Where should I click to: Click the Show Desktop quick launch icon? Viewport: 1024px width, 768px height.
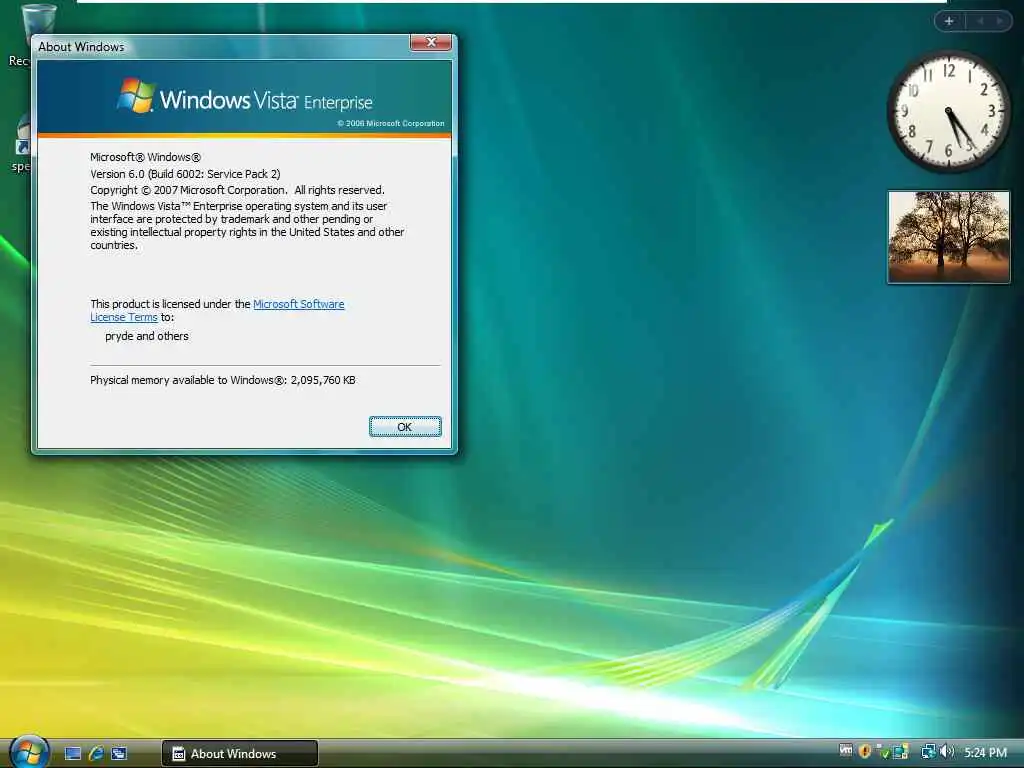pyautogui.click(x=72, y=754)
